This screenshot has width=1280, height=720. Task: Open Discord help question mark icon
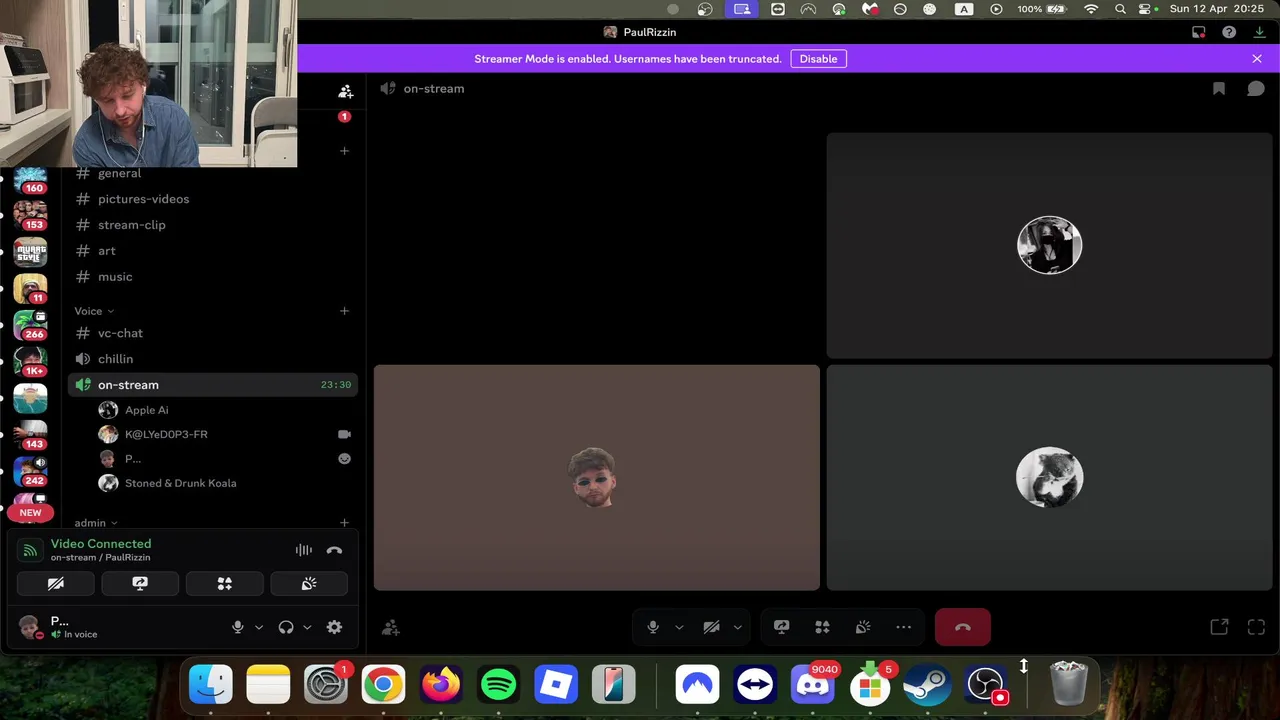pyautogui.click(x=1229, y=32)
